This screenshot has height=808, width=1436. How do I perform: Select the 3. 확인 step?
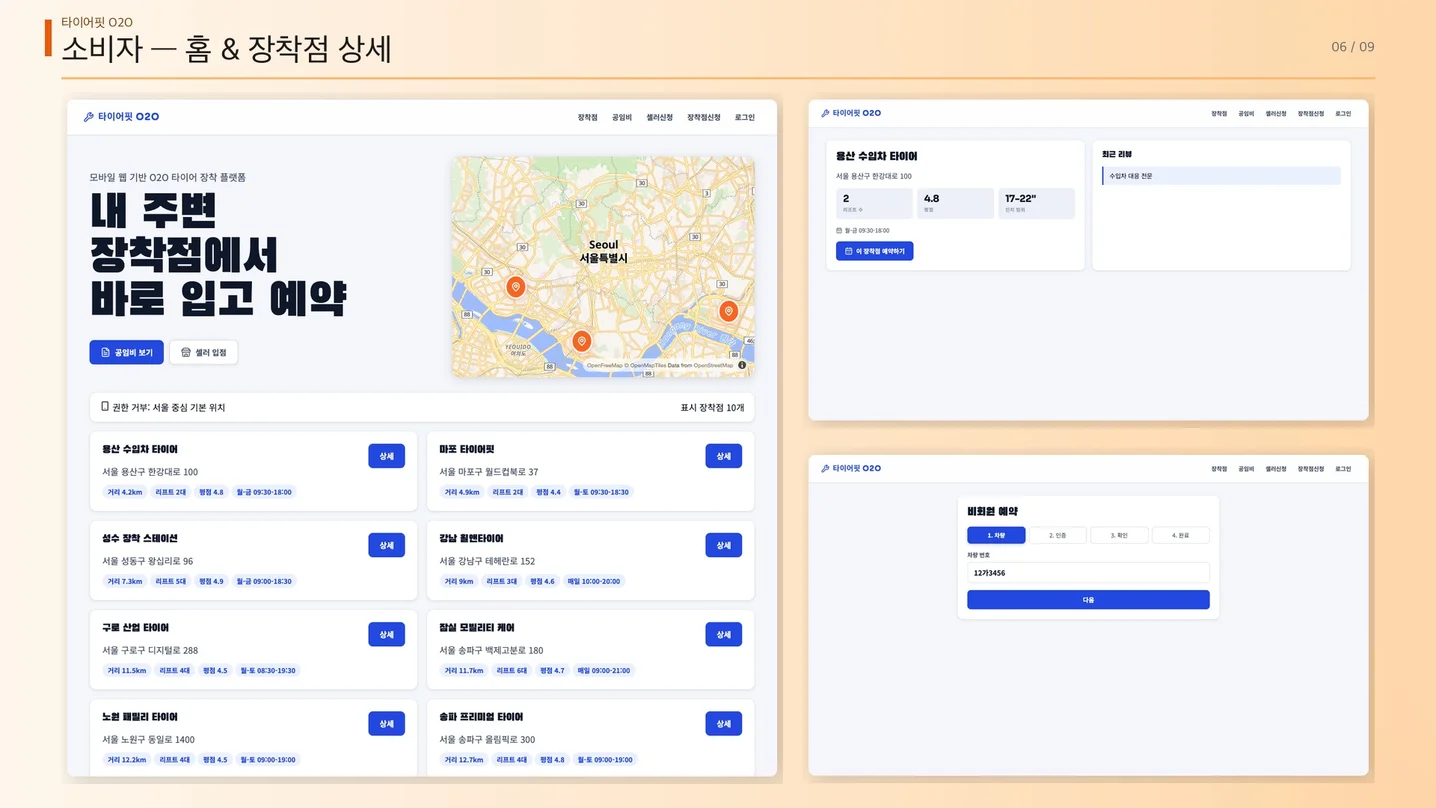1119,535
